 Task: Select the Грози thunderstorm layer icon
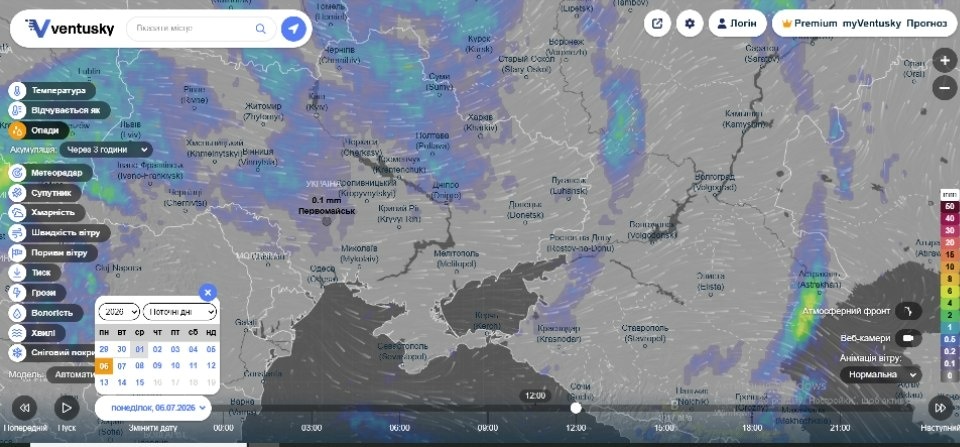pos(17,293)
